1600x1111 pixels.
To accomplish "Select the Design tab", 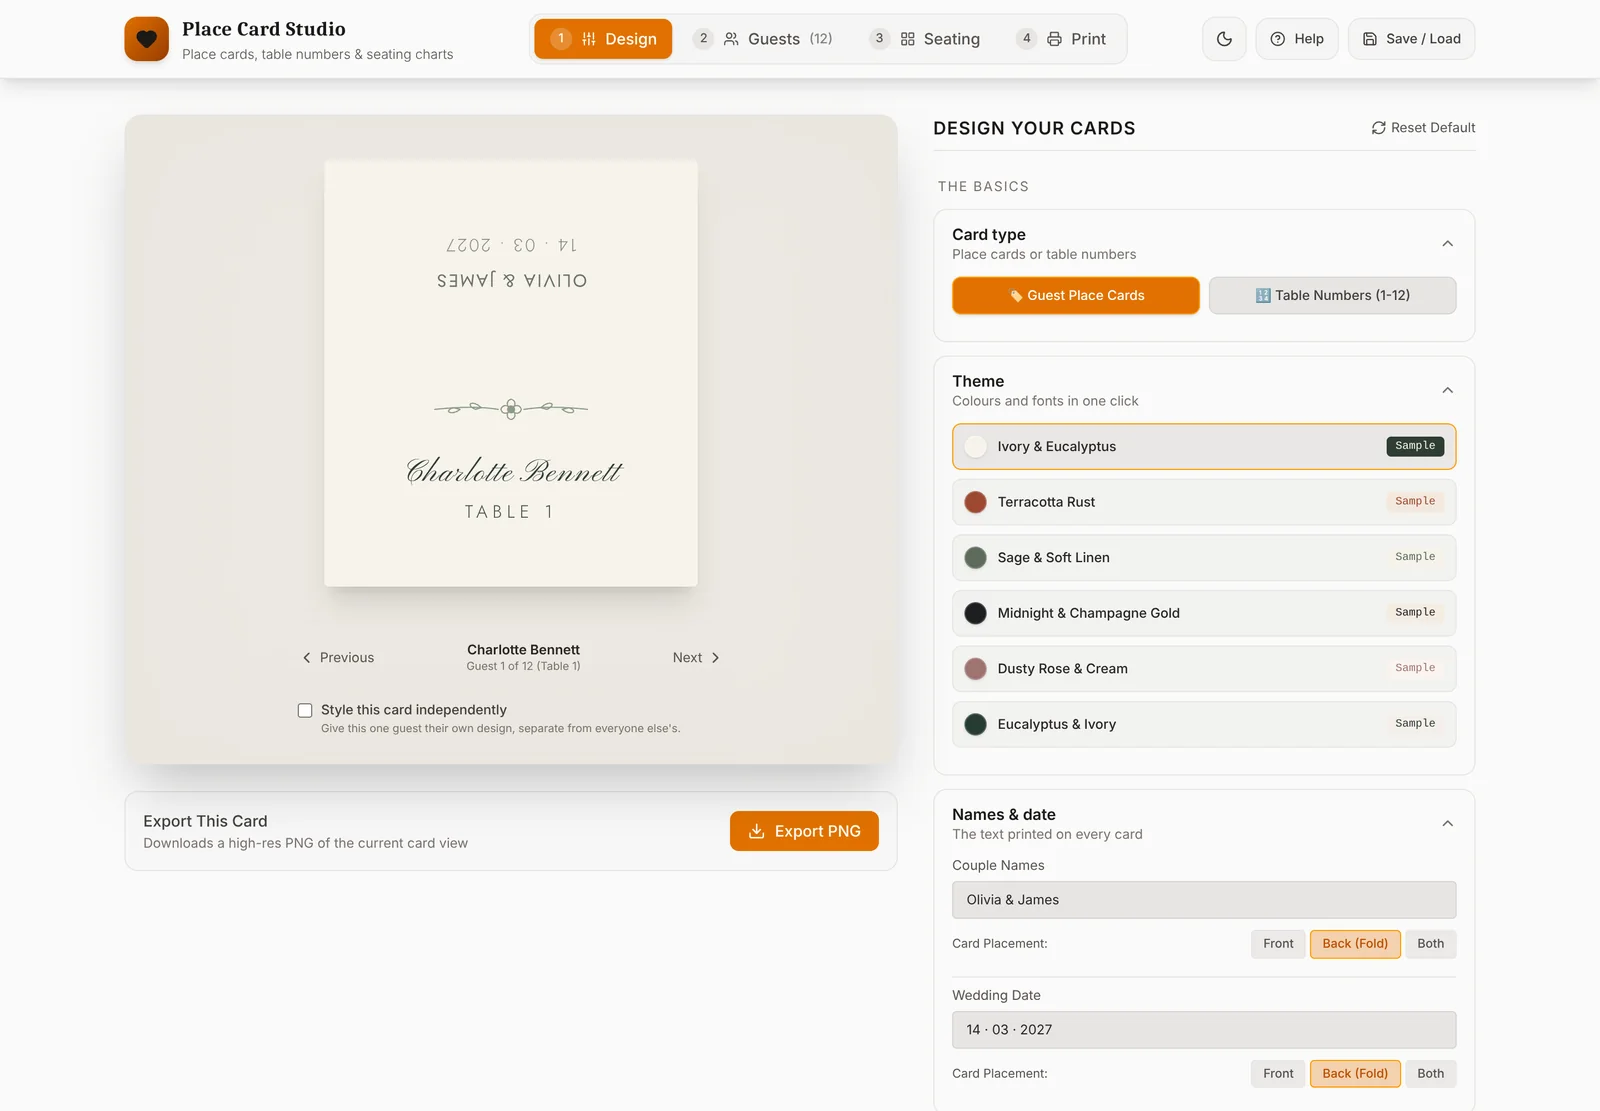I will click(x=603, y=39).
